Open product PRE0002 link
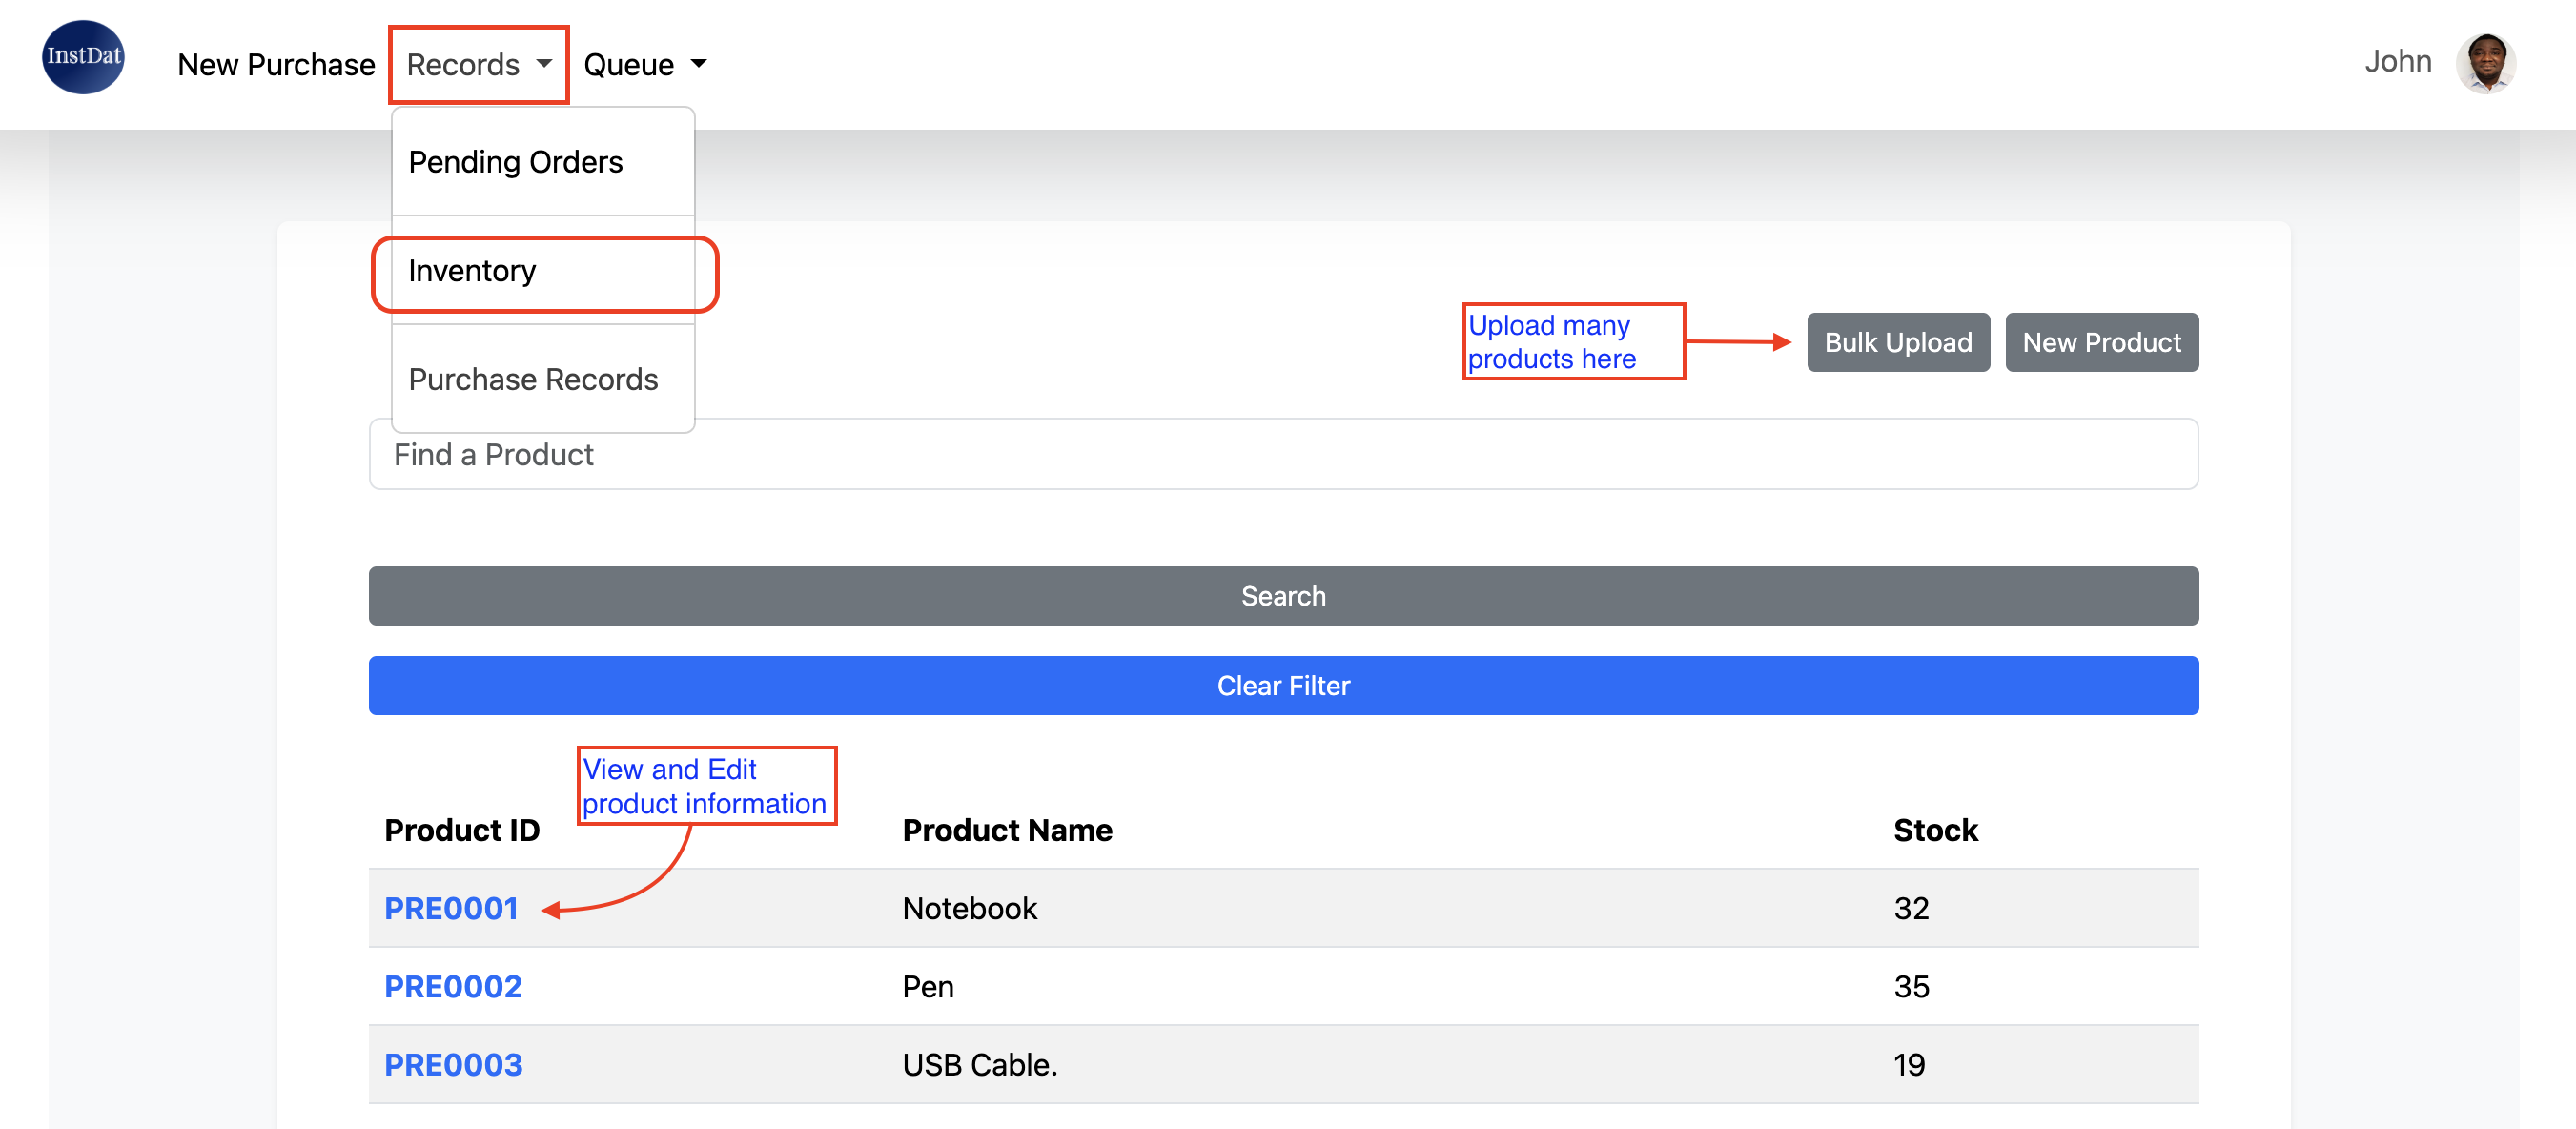Image resolution: width=2576 pixels, height=1129 pixels. click(453, 986)
